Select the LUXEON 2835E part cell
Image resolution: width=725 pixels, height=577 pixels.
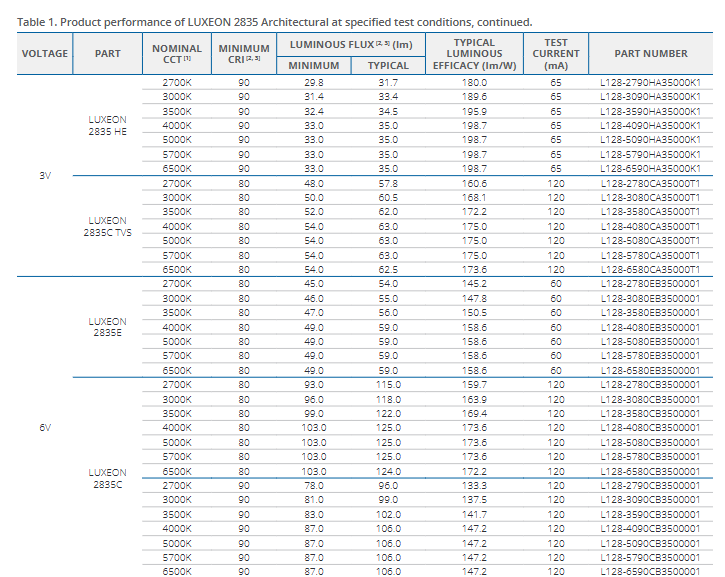(107, 327)
